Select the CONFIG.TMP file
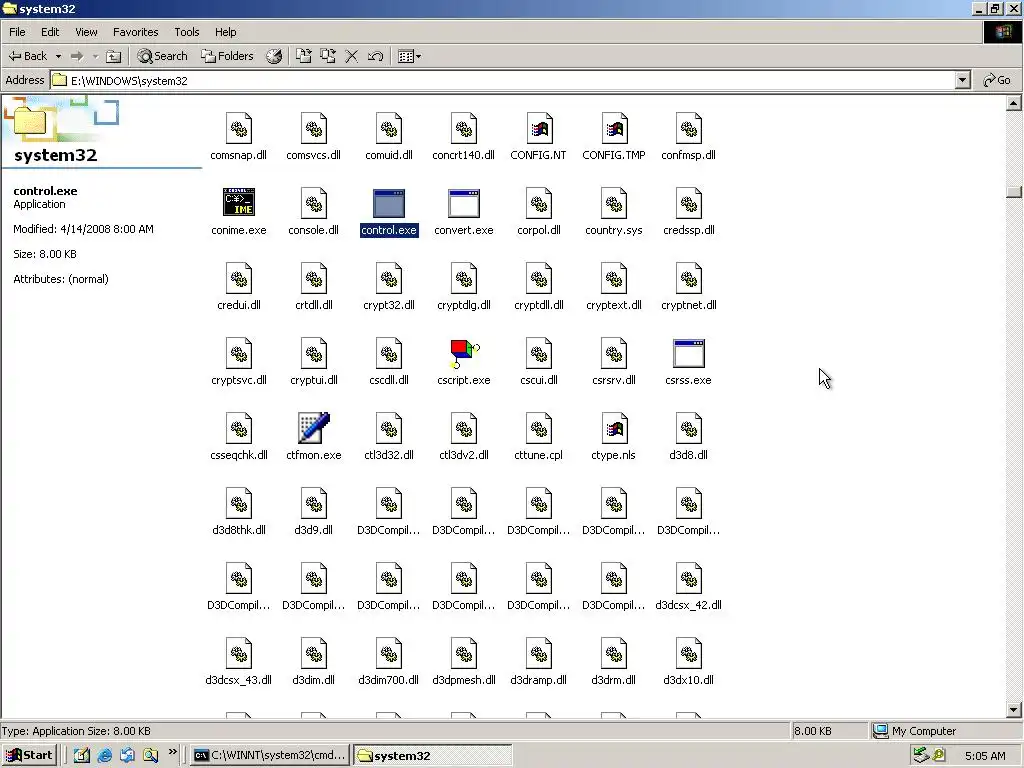 (614, 136)
